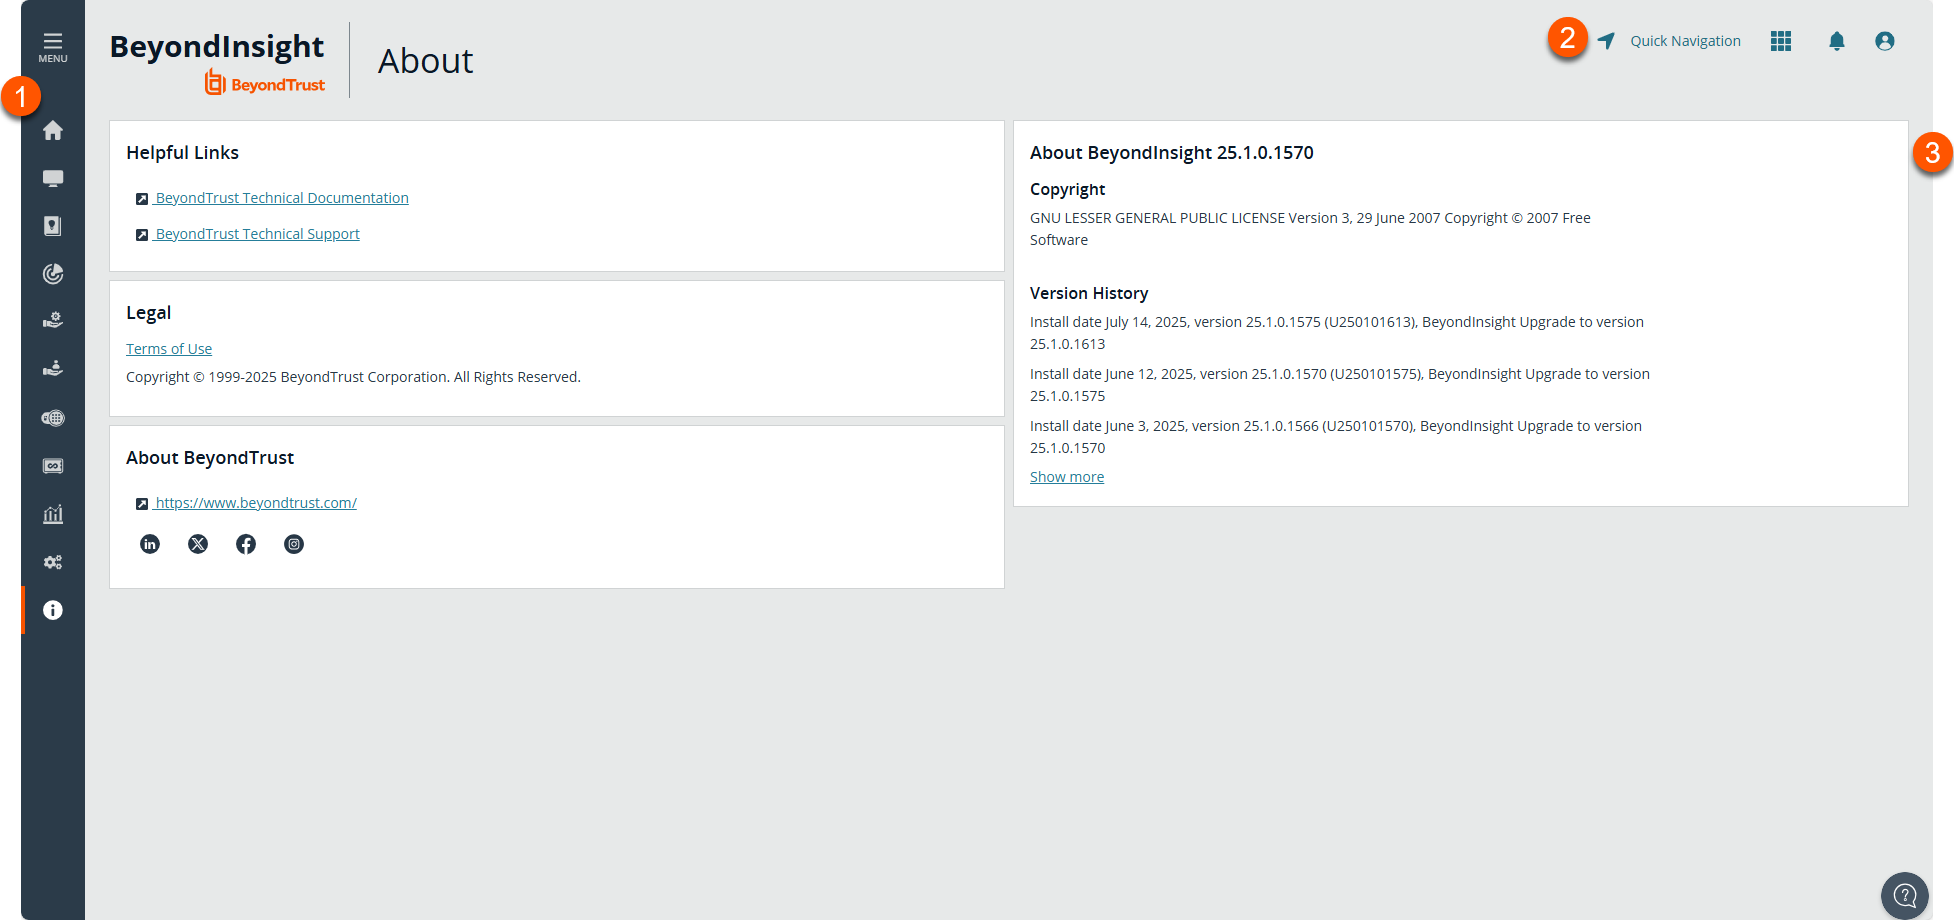1954x920 pixels.
Task: Select the About info icon in sidebar
Action: tap(53, 610)
